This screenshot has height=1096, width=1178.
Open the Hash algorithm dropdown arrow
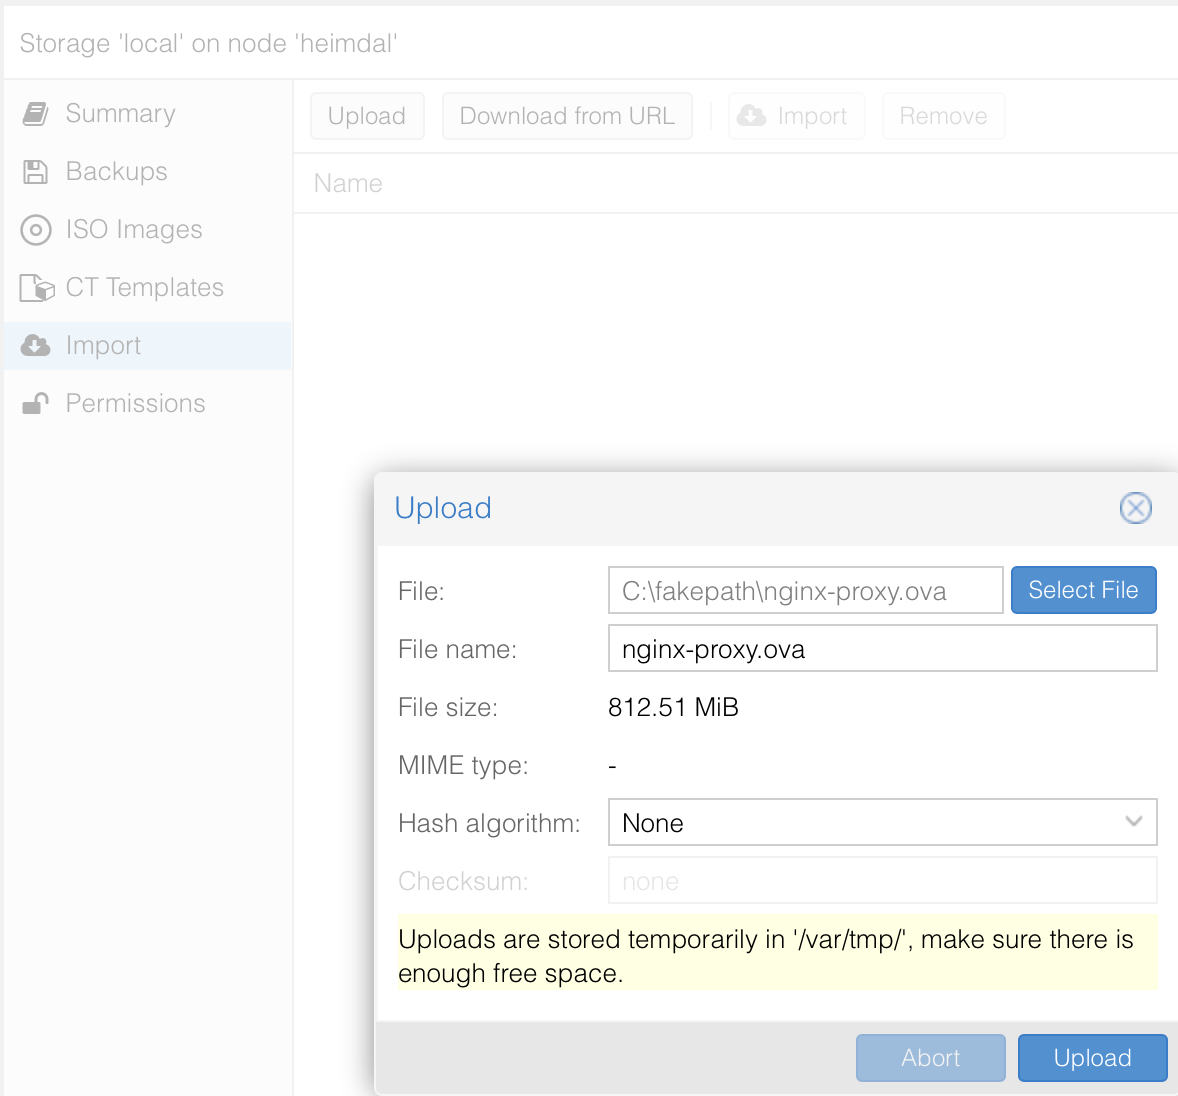1134,822
